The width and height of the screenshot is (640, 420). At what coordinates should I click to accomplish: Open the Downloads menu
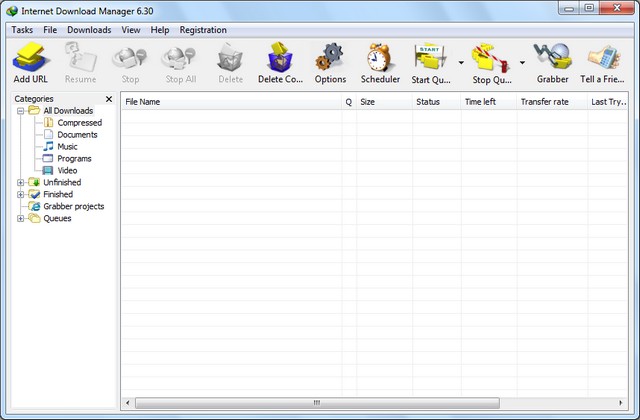pos(89,30)
